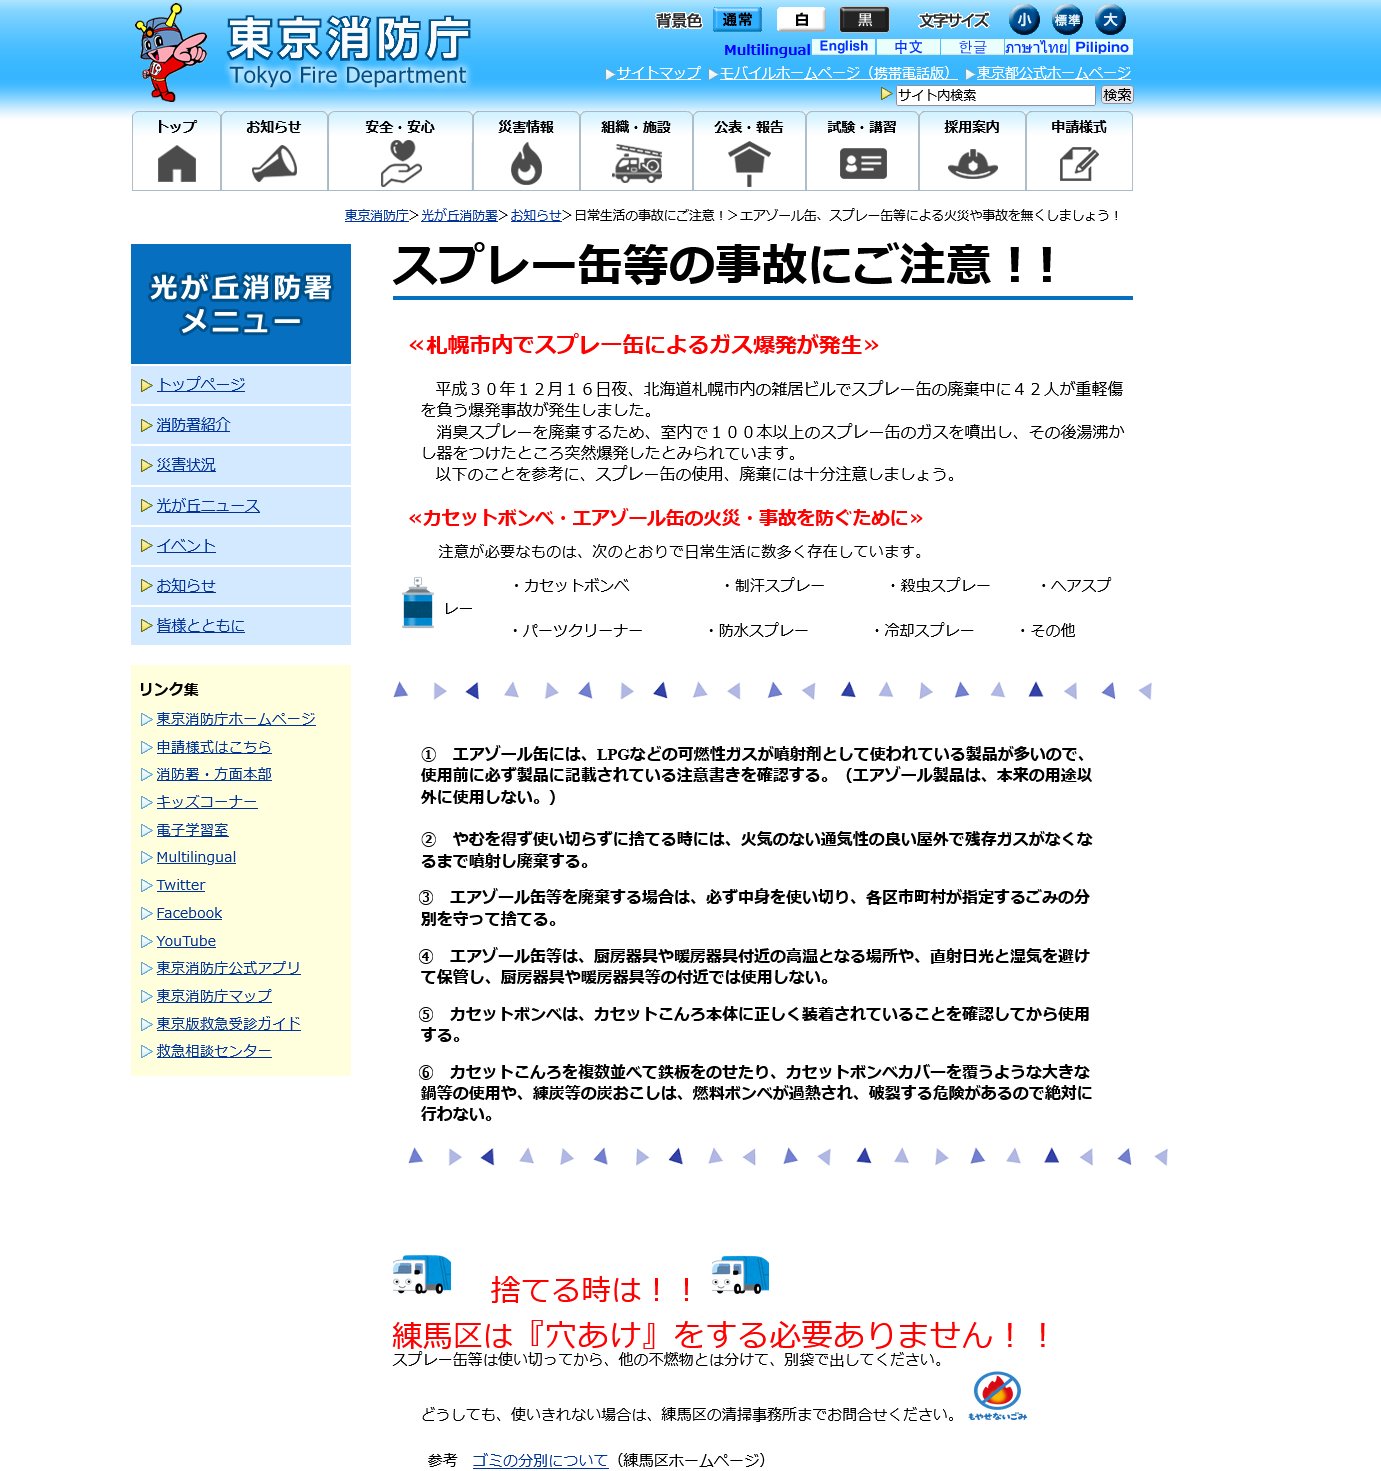Image resolution: width=1381 pixels, height=1471 pixels.
Task: Open 採用案内 helmet navigation icon
Action: point(972,151)
